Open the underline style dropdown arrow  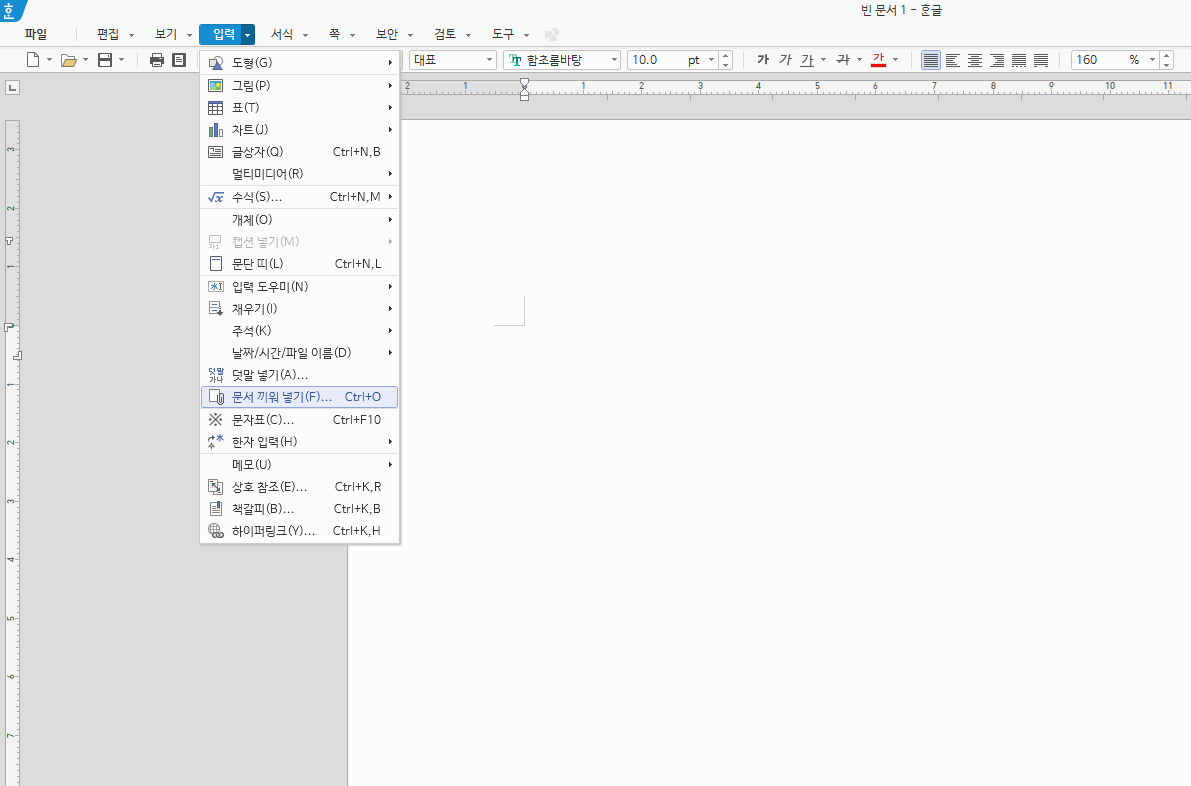click(x=823, y=60)
